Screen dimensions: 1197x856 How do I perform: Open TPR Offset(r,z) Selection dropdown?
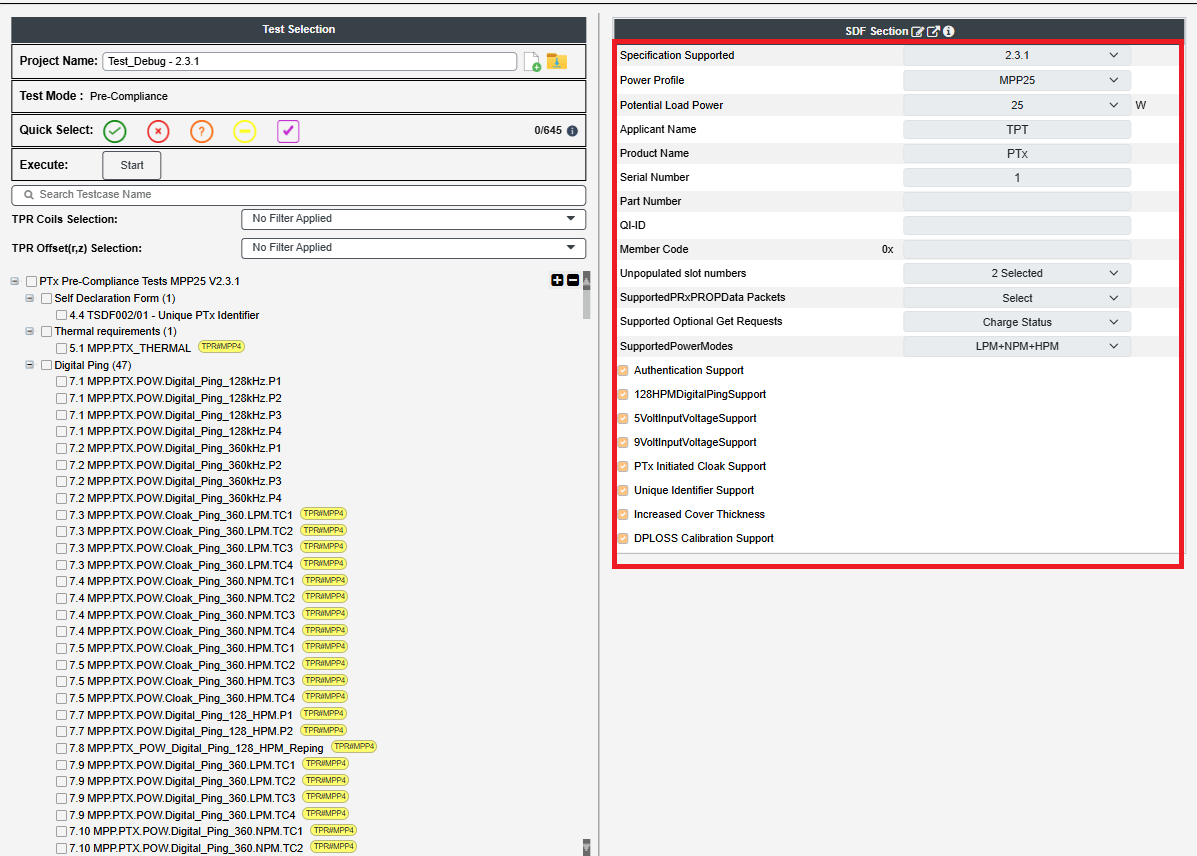[x=414, y=248]
